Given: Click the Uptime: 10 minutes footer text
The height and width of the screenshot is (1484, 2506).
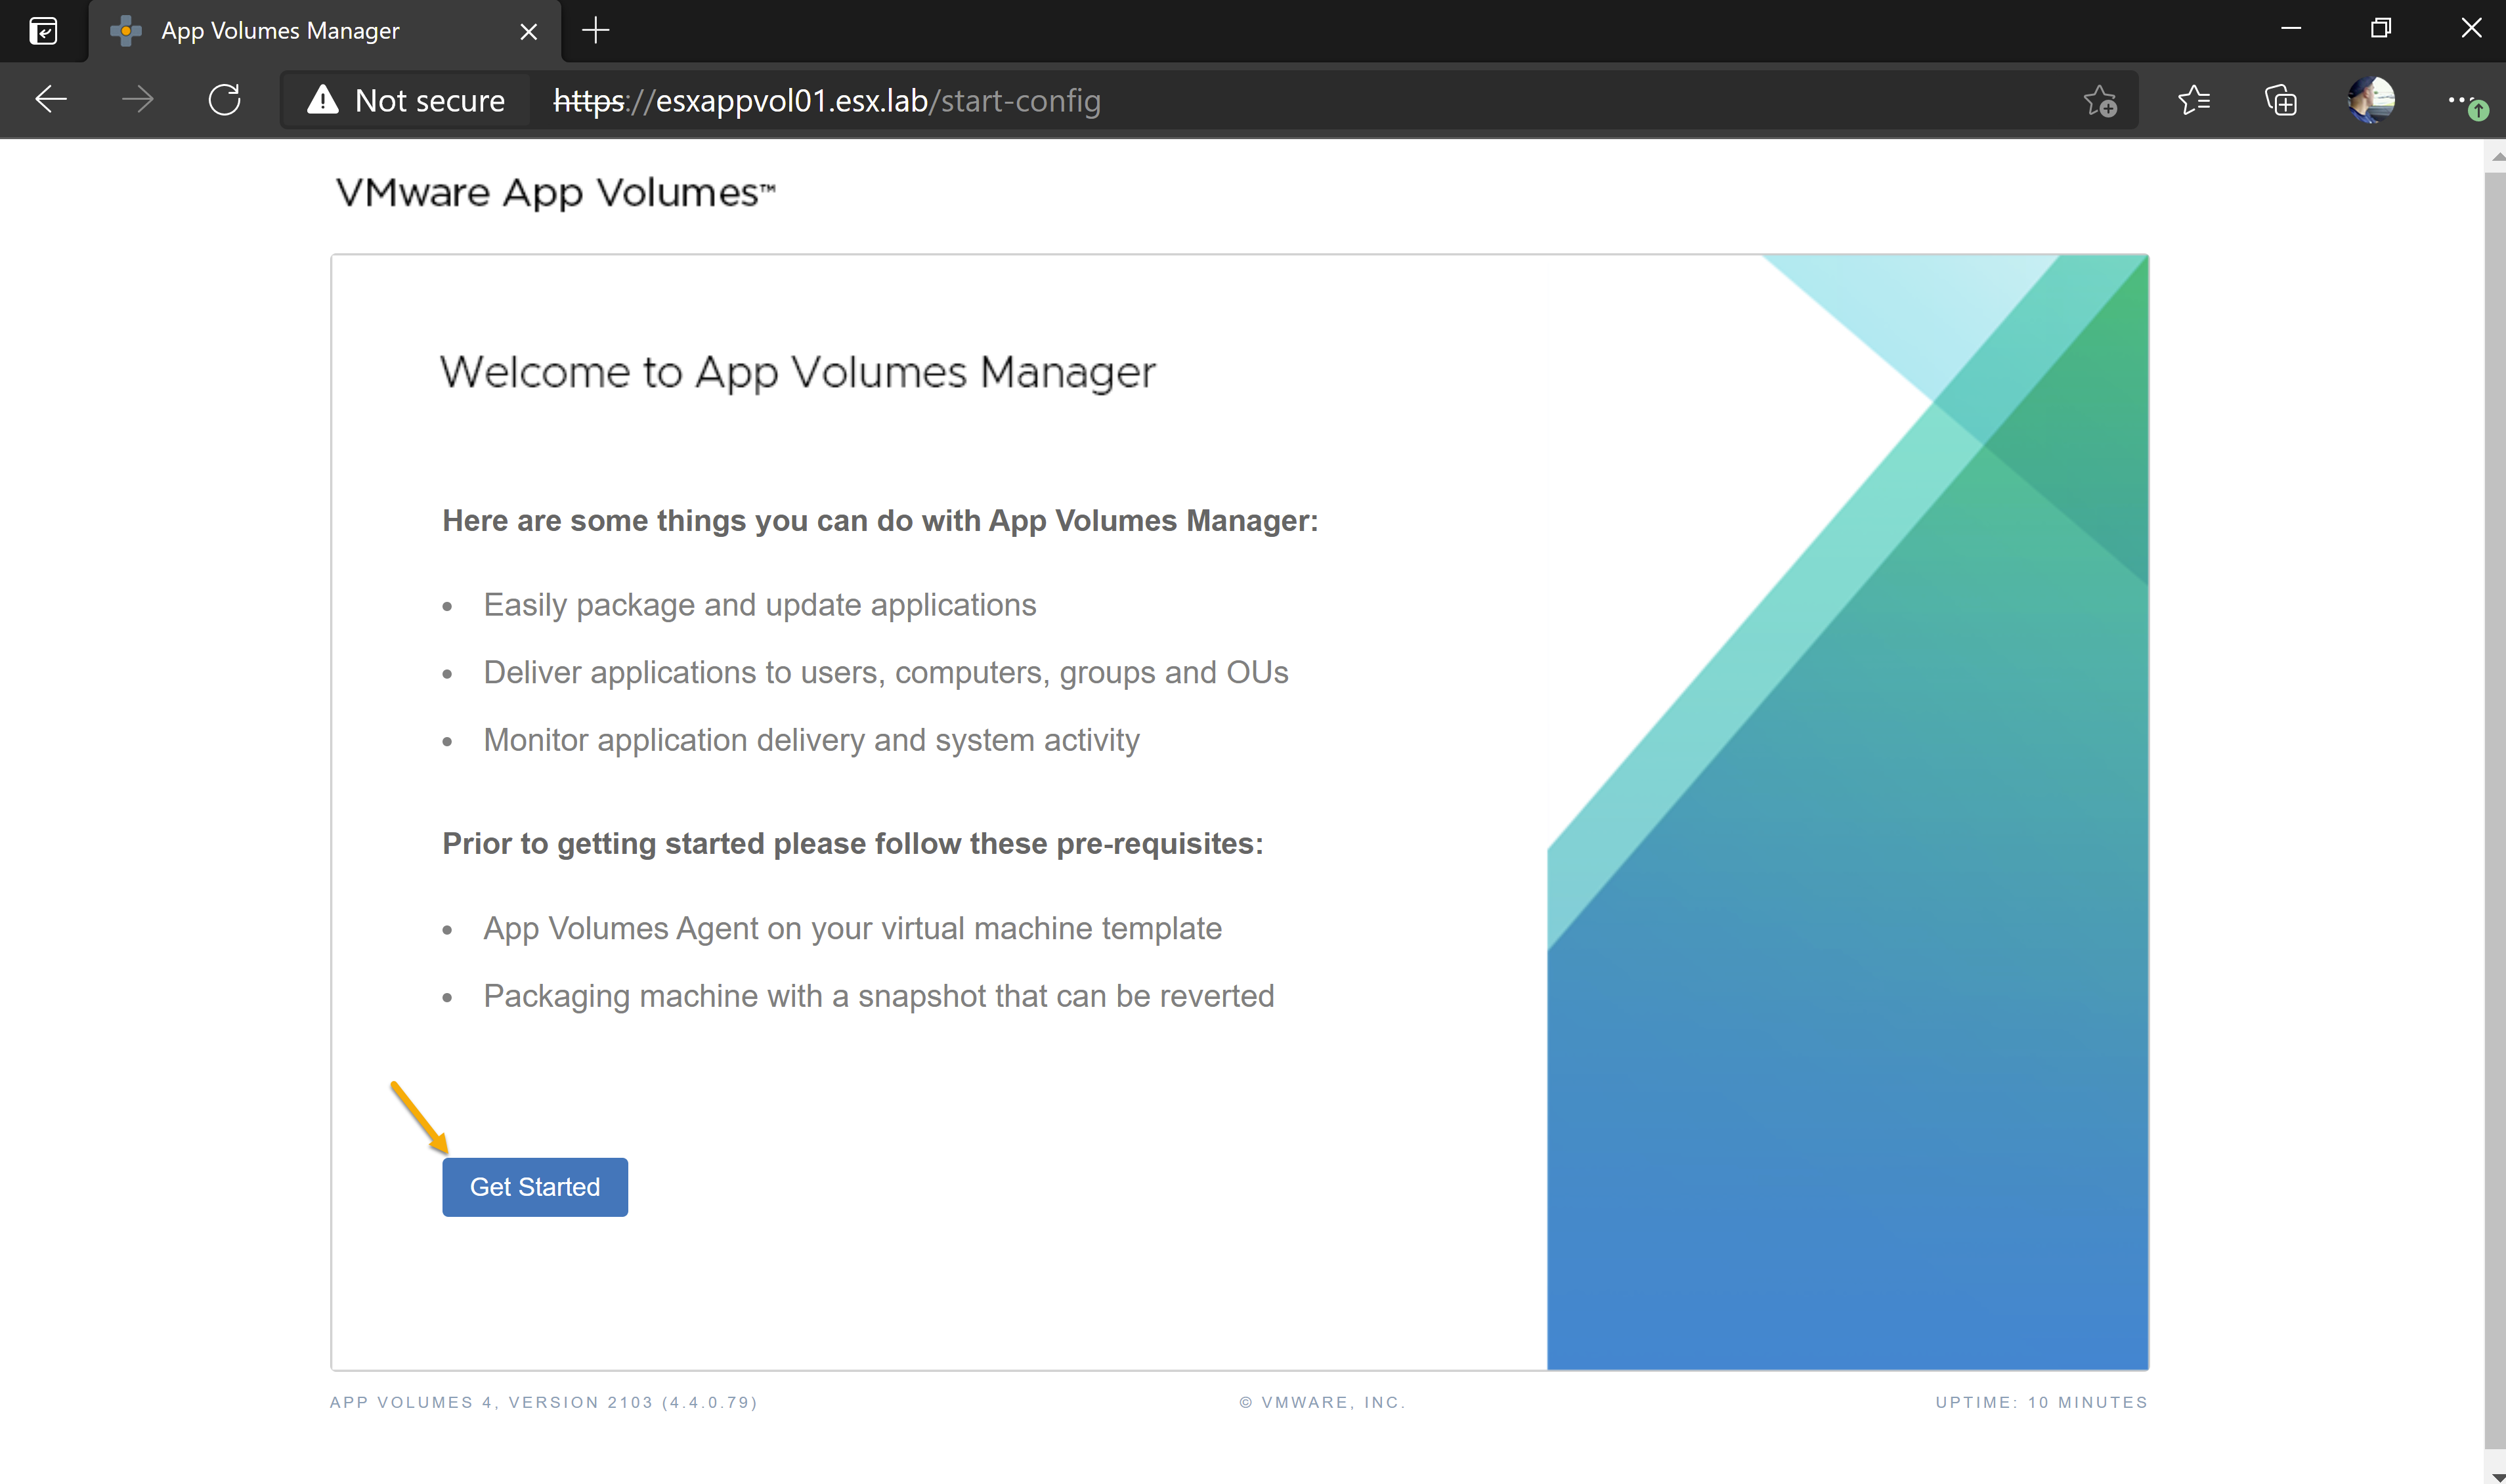Looking at the screenshot, I should coord(2042,1402).
